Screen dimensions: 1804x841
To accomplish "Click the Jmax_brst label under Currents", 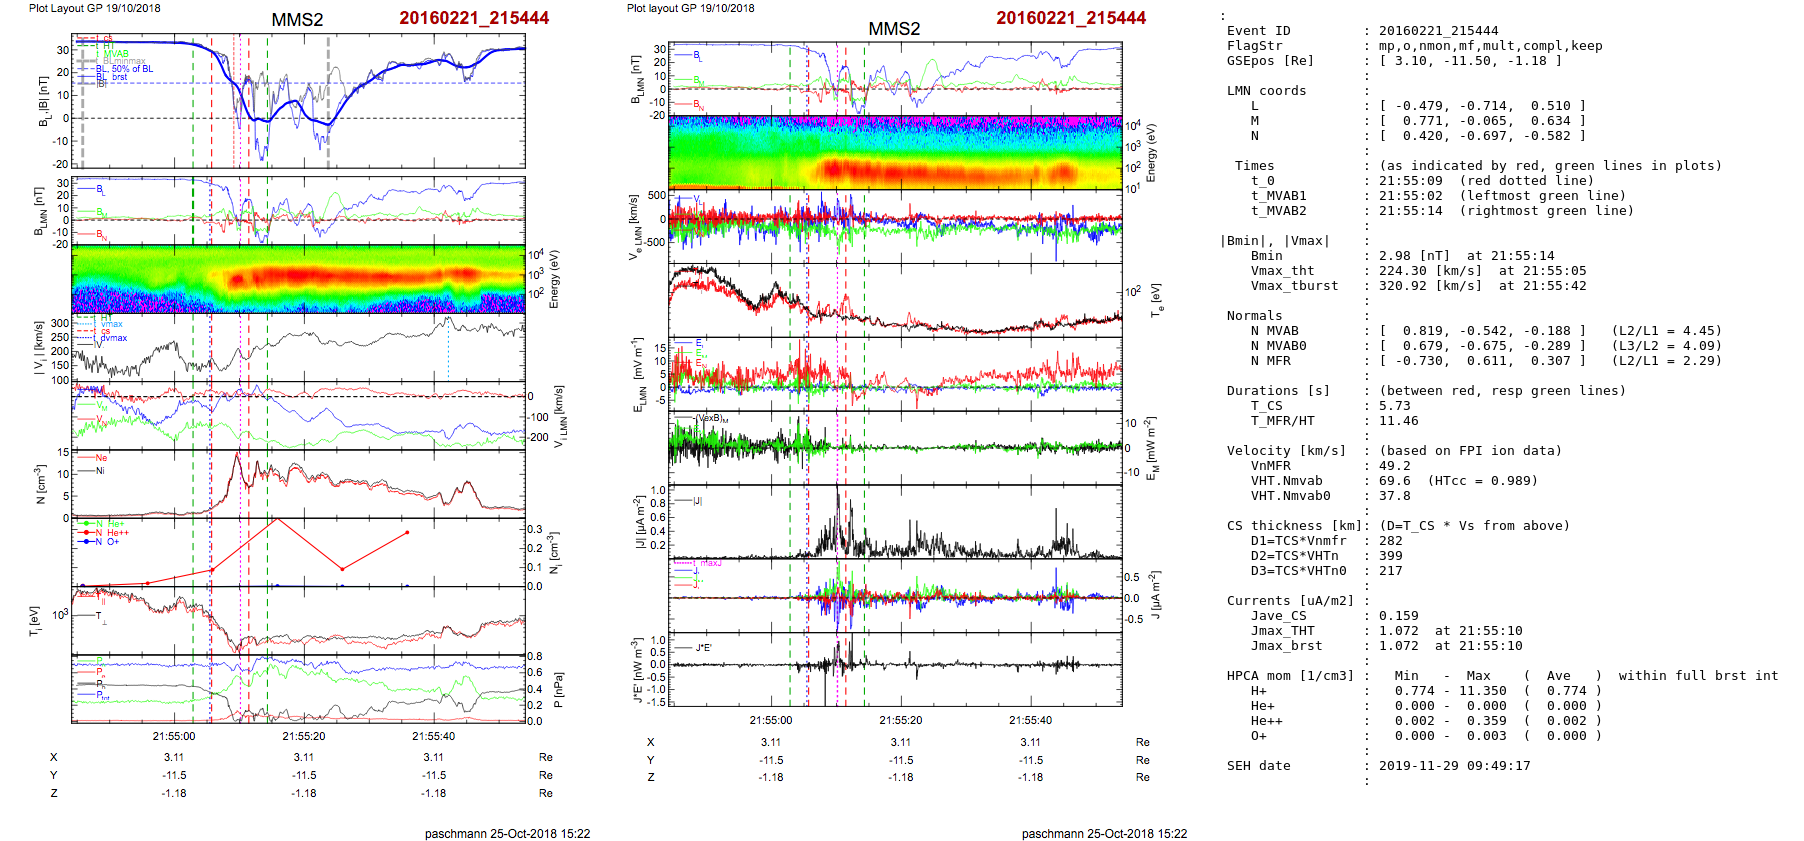I will 1287,646.
